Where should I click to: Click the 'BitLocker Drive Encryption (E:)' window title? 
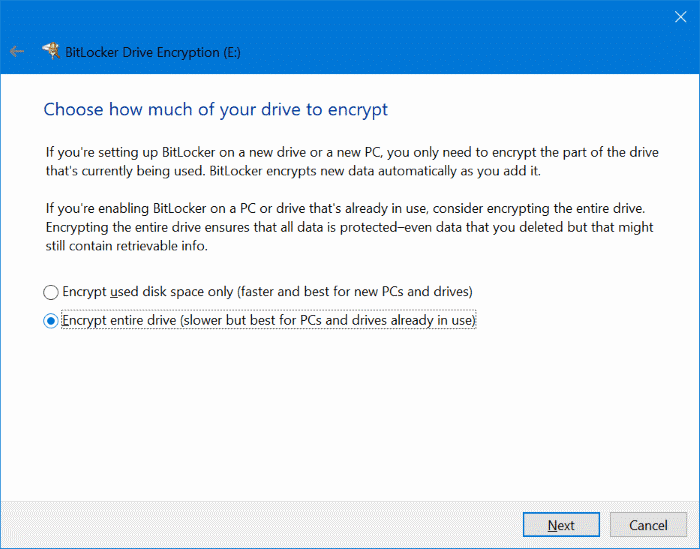tap(153, 52)
